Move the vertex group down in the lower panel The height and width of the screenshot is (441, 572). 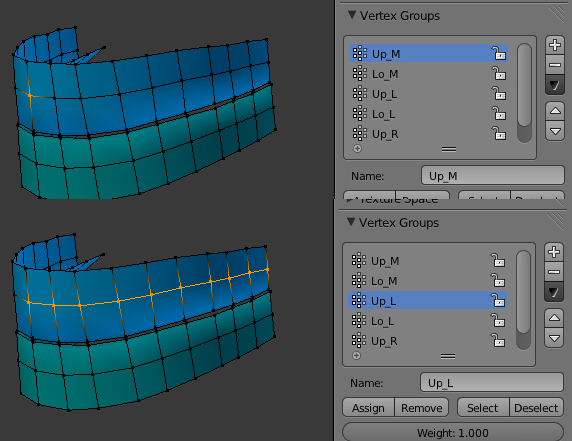pyautogui.click(x=554, y=338)
